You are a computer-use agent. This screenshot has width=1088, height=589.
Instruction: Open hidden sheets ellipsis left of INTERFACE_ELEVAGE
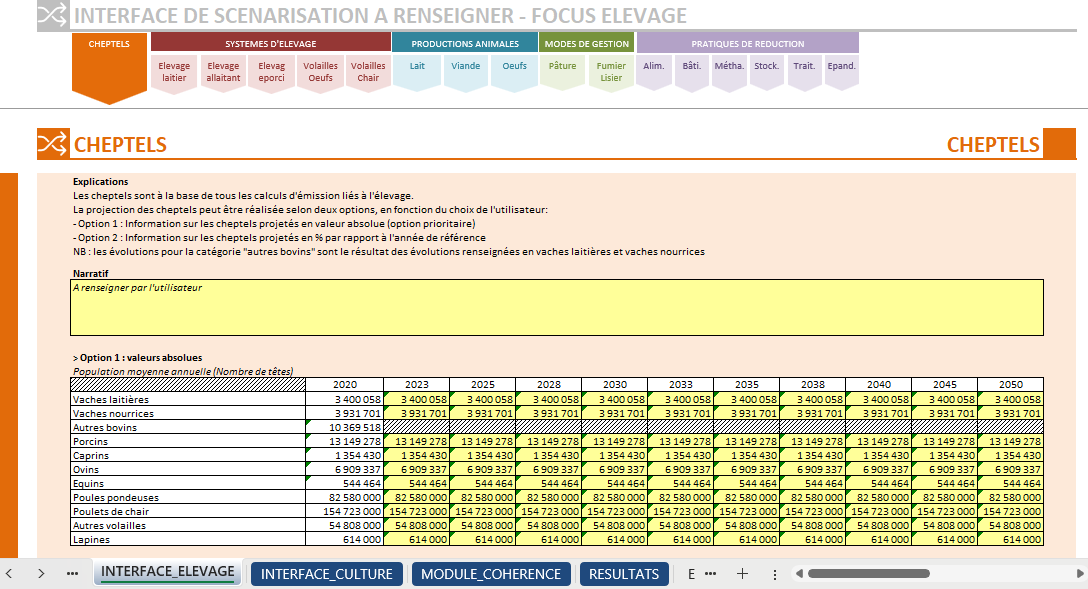72,574
